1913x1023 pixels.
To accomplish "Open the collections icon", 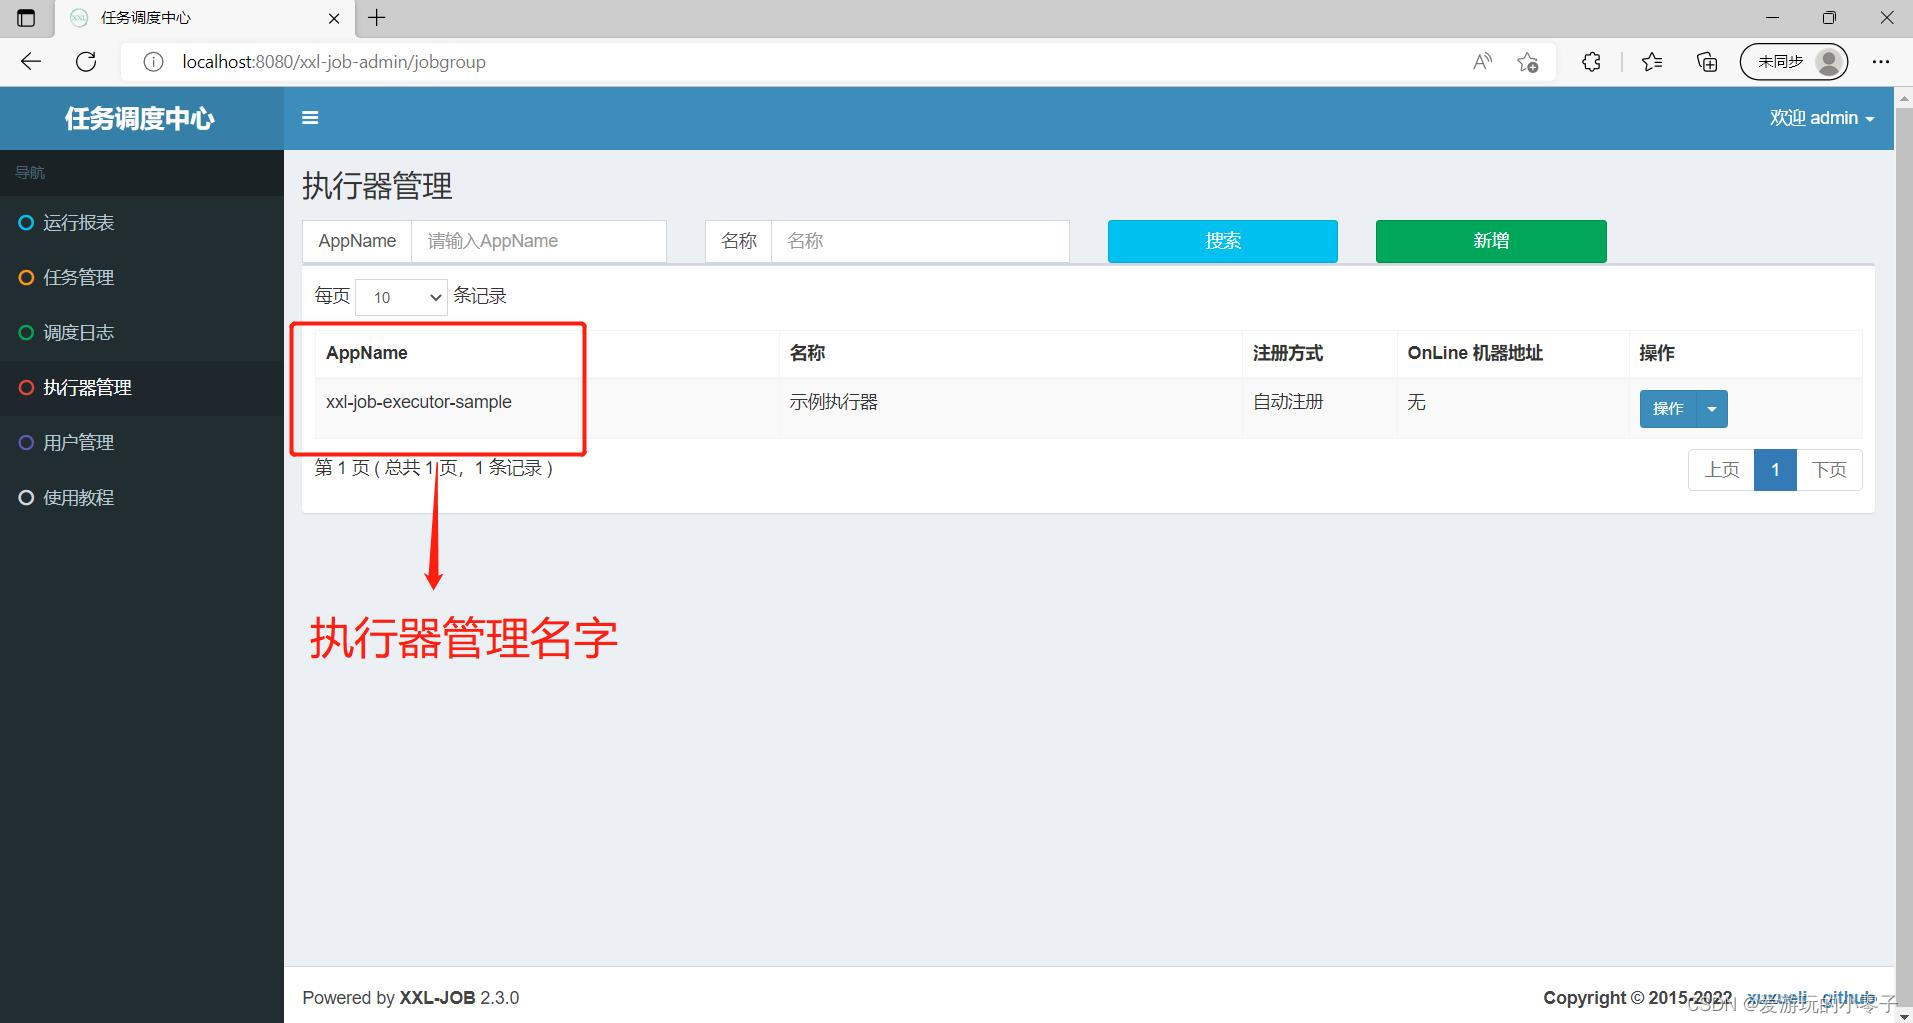I will 1707,62.
